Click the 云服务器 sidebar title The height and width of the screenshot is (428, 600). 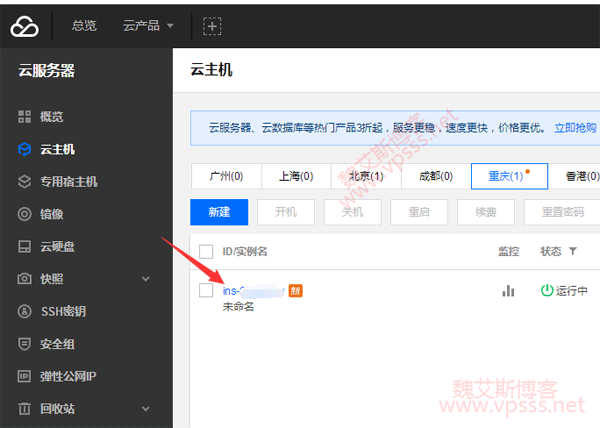[46, 70]
